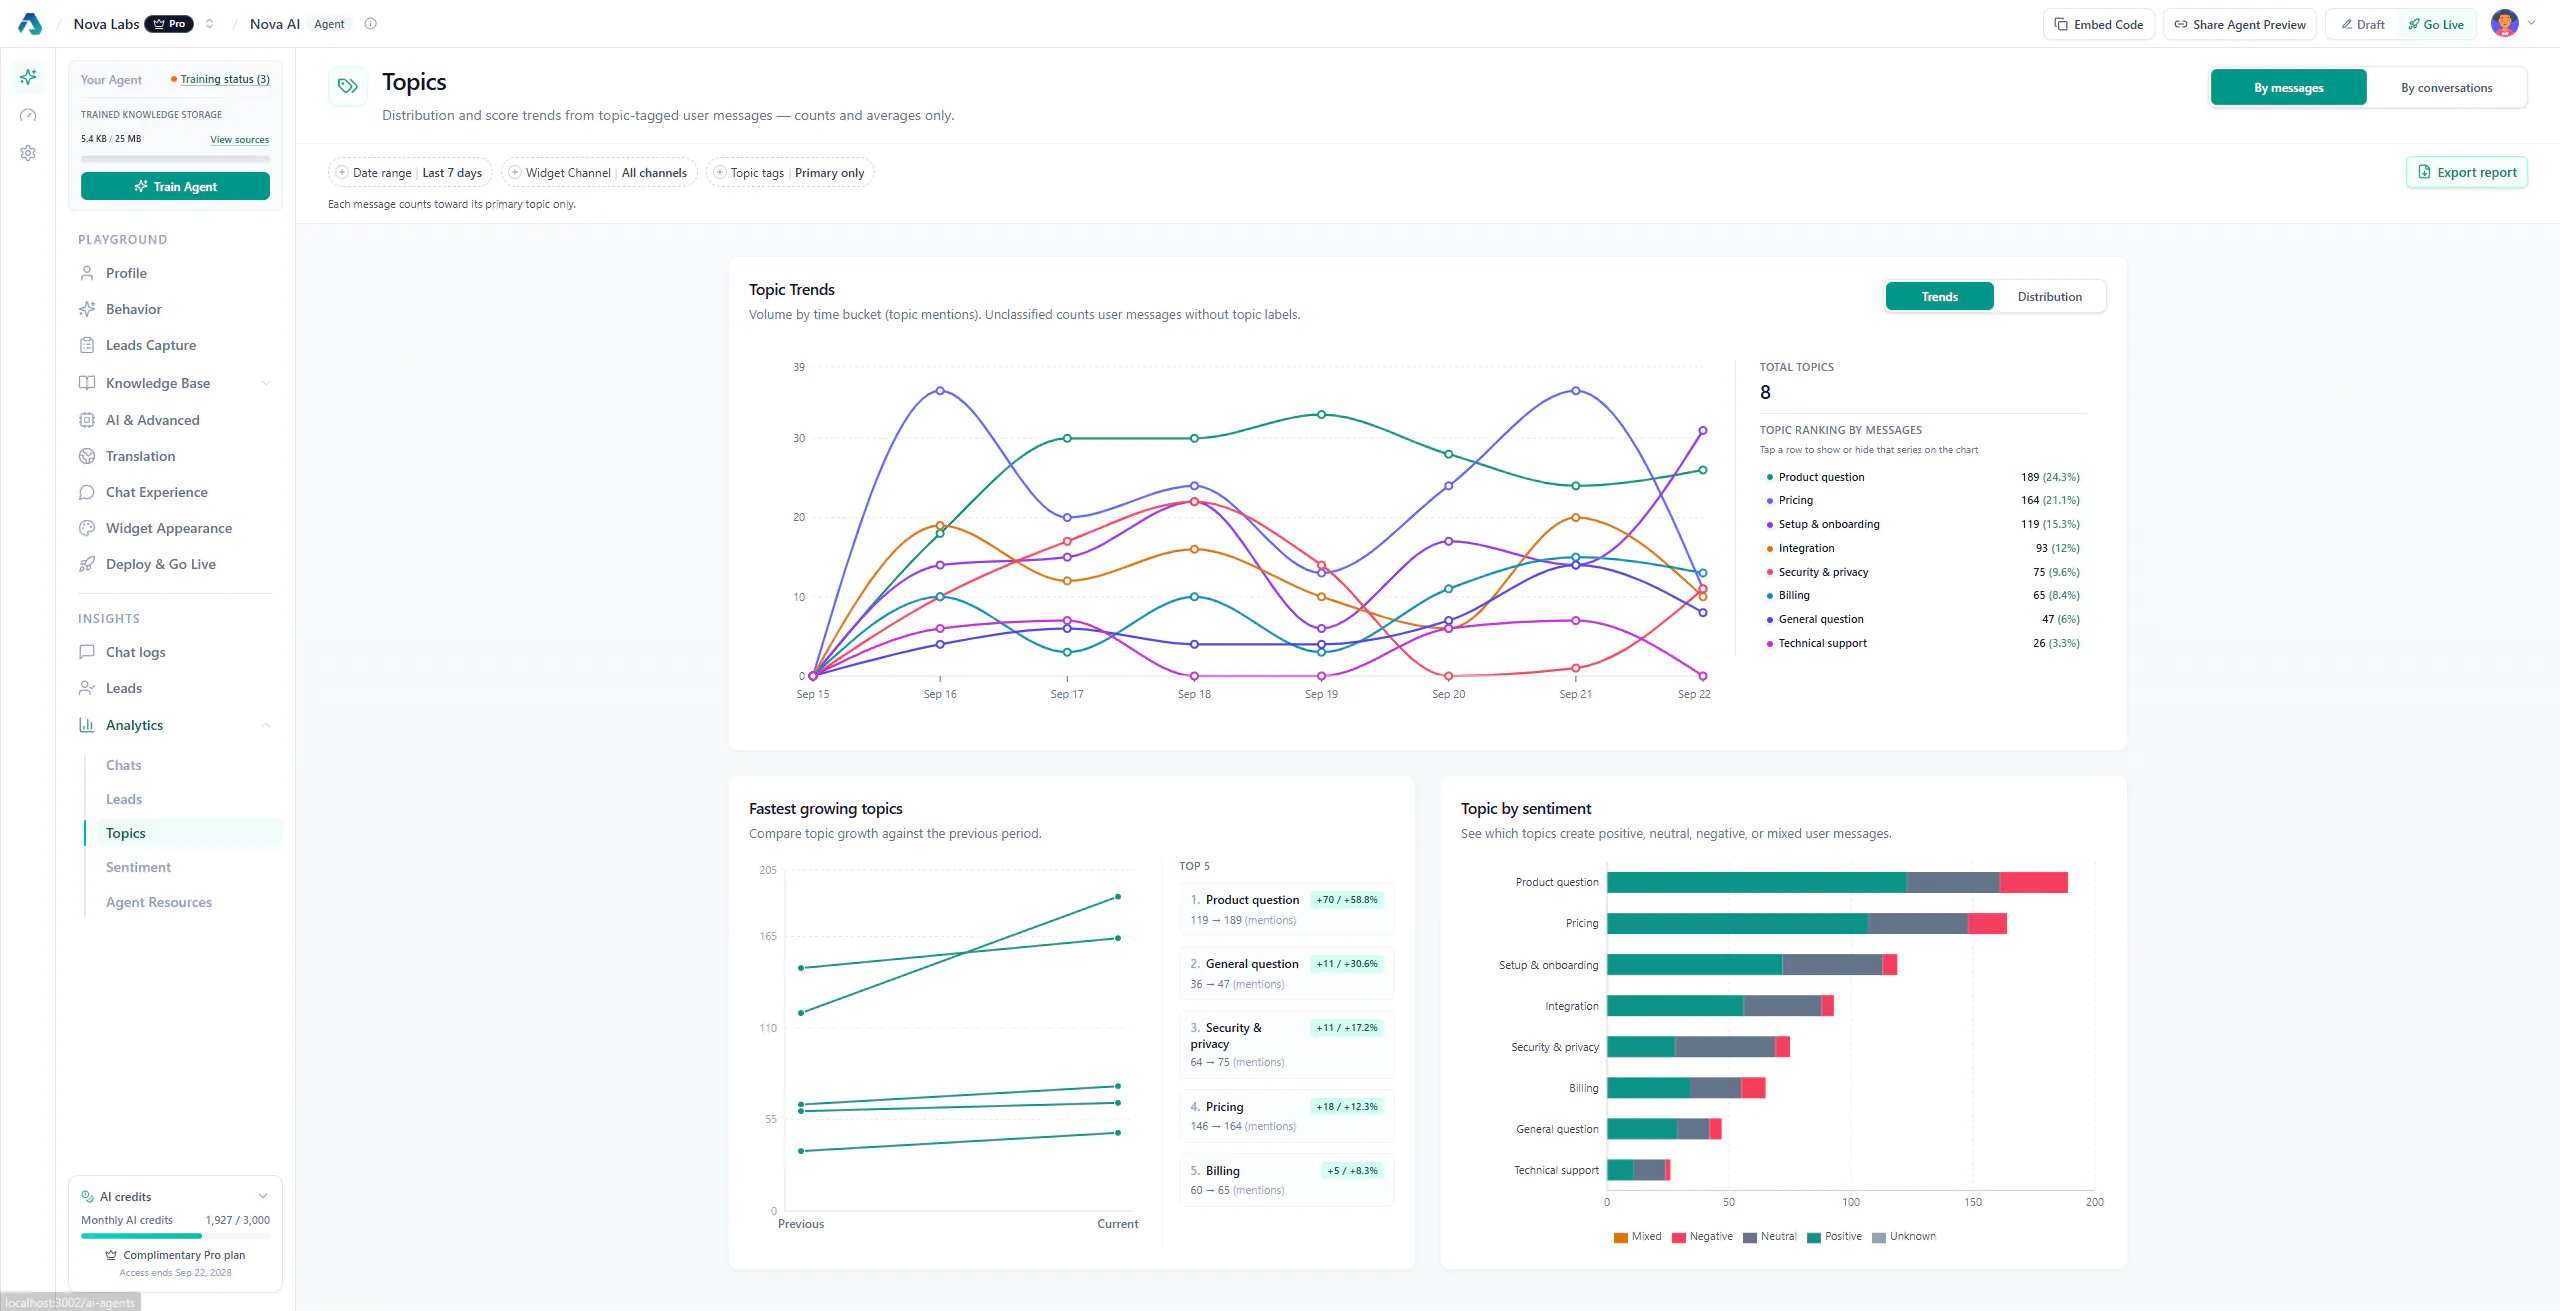Click the AI credits coin icon
The height and width of the screenshot is (1311, 2560).
[88, 1196]
